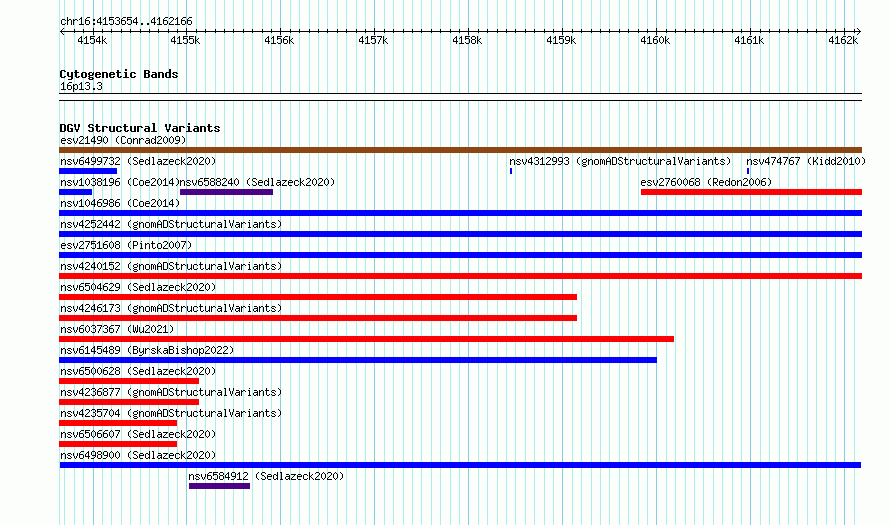
Task: Select the nsv6037367 red variant bar
Action: 367,339
